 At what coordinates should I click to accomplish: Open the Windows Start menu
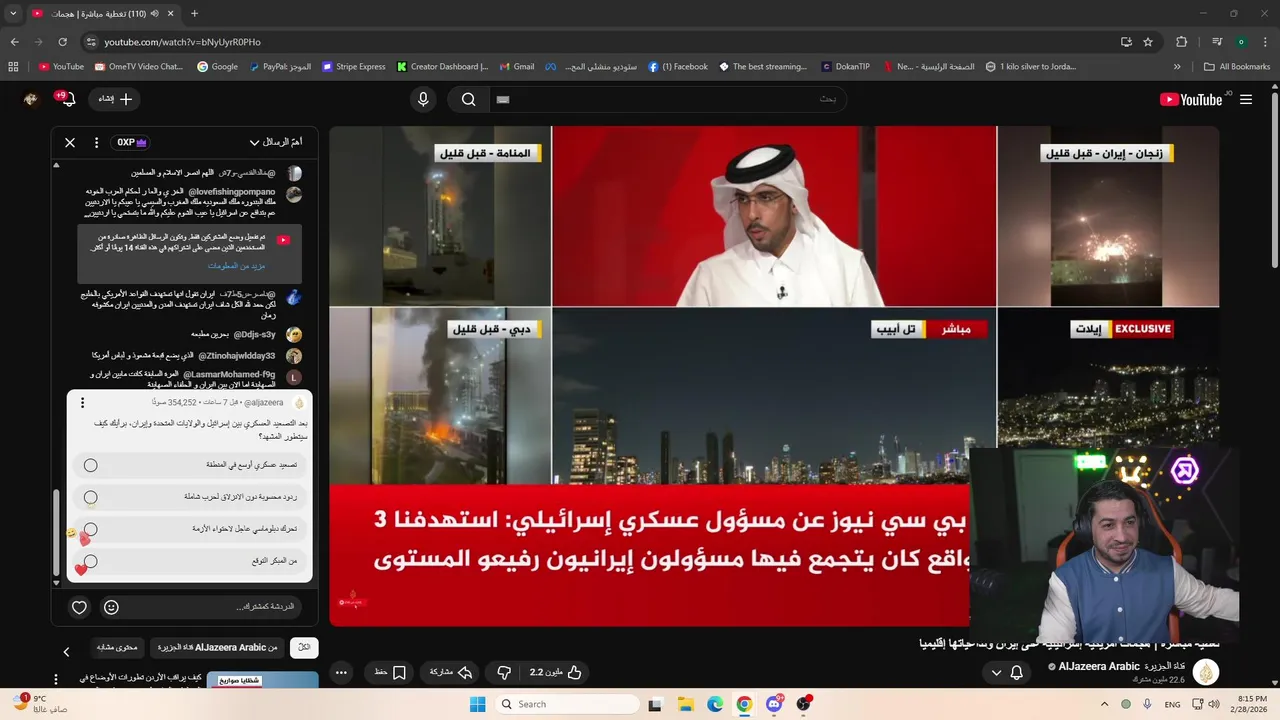point(478,704)
